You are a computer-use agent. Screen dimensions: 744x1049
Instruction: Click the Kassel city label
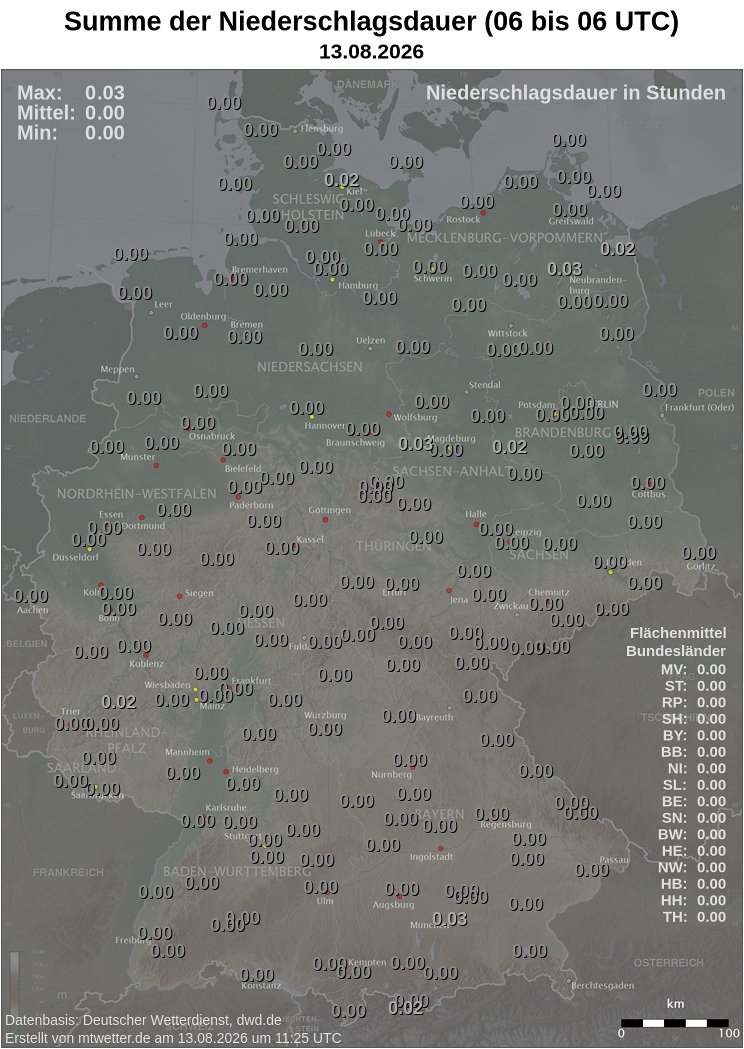click(x=310, y=539)
